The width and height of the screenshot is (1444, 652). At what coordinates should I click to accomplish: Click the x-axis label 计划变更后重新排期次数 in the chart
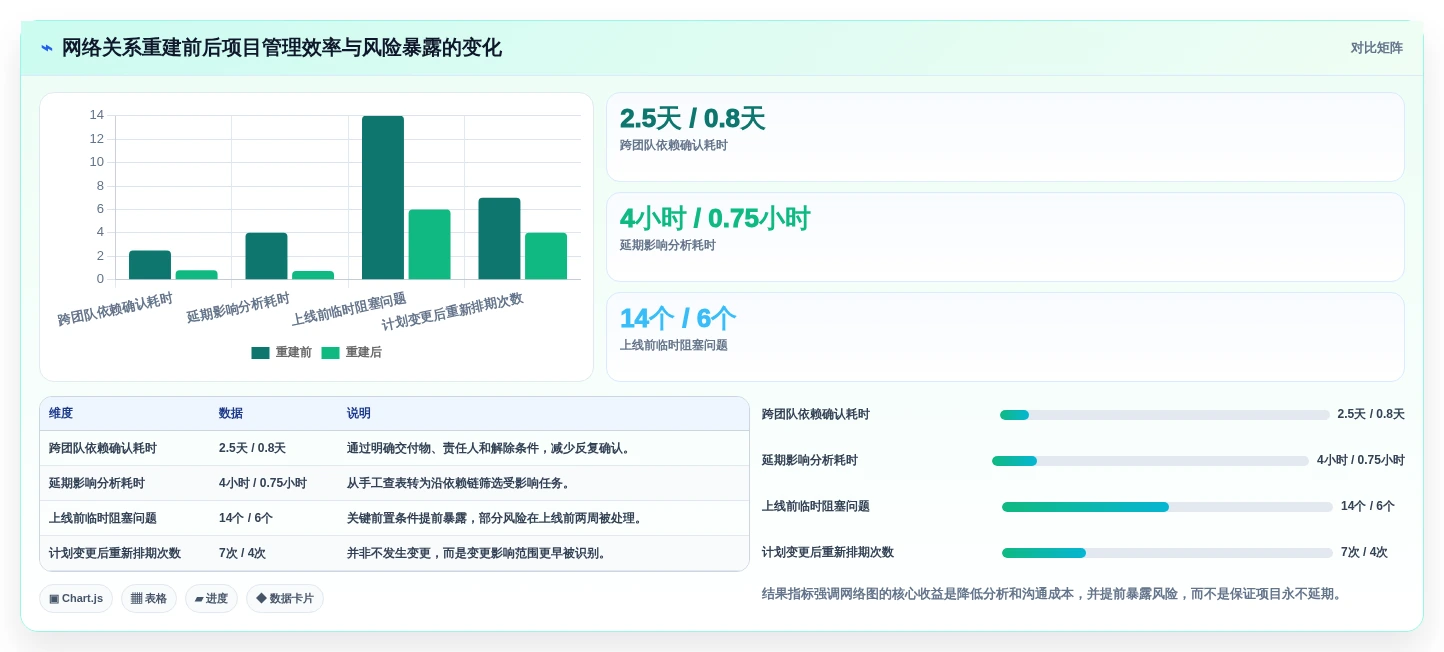click(x=452, y=312)
